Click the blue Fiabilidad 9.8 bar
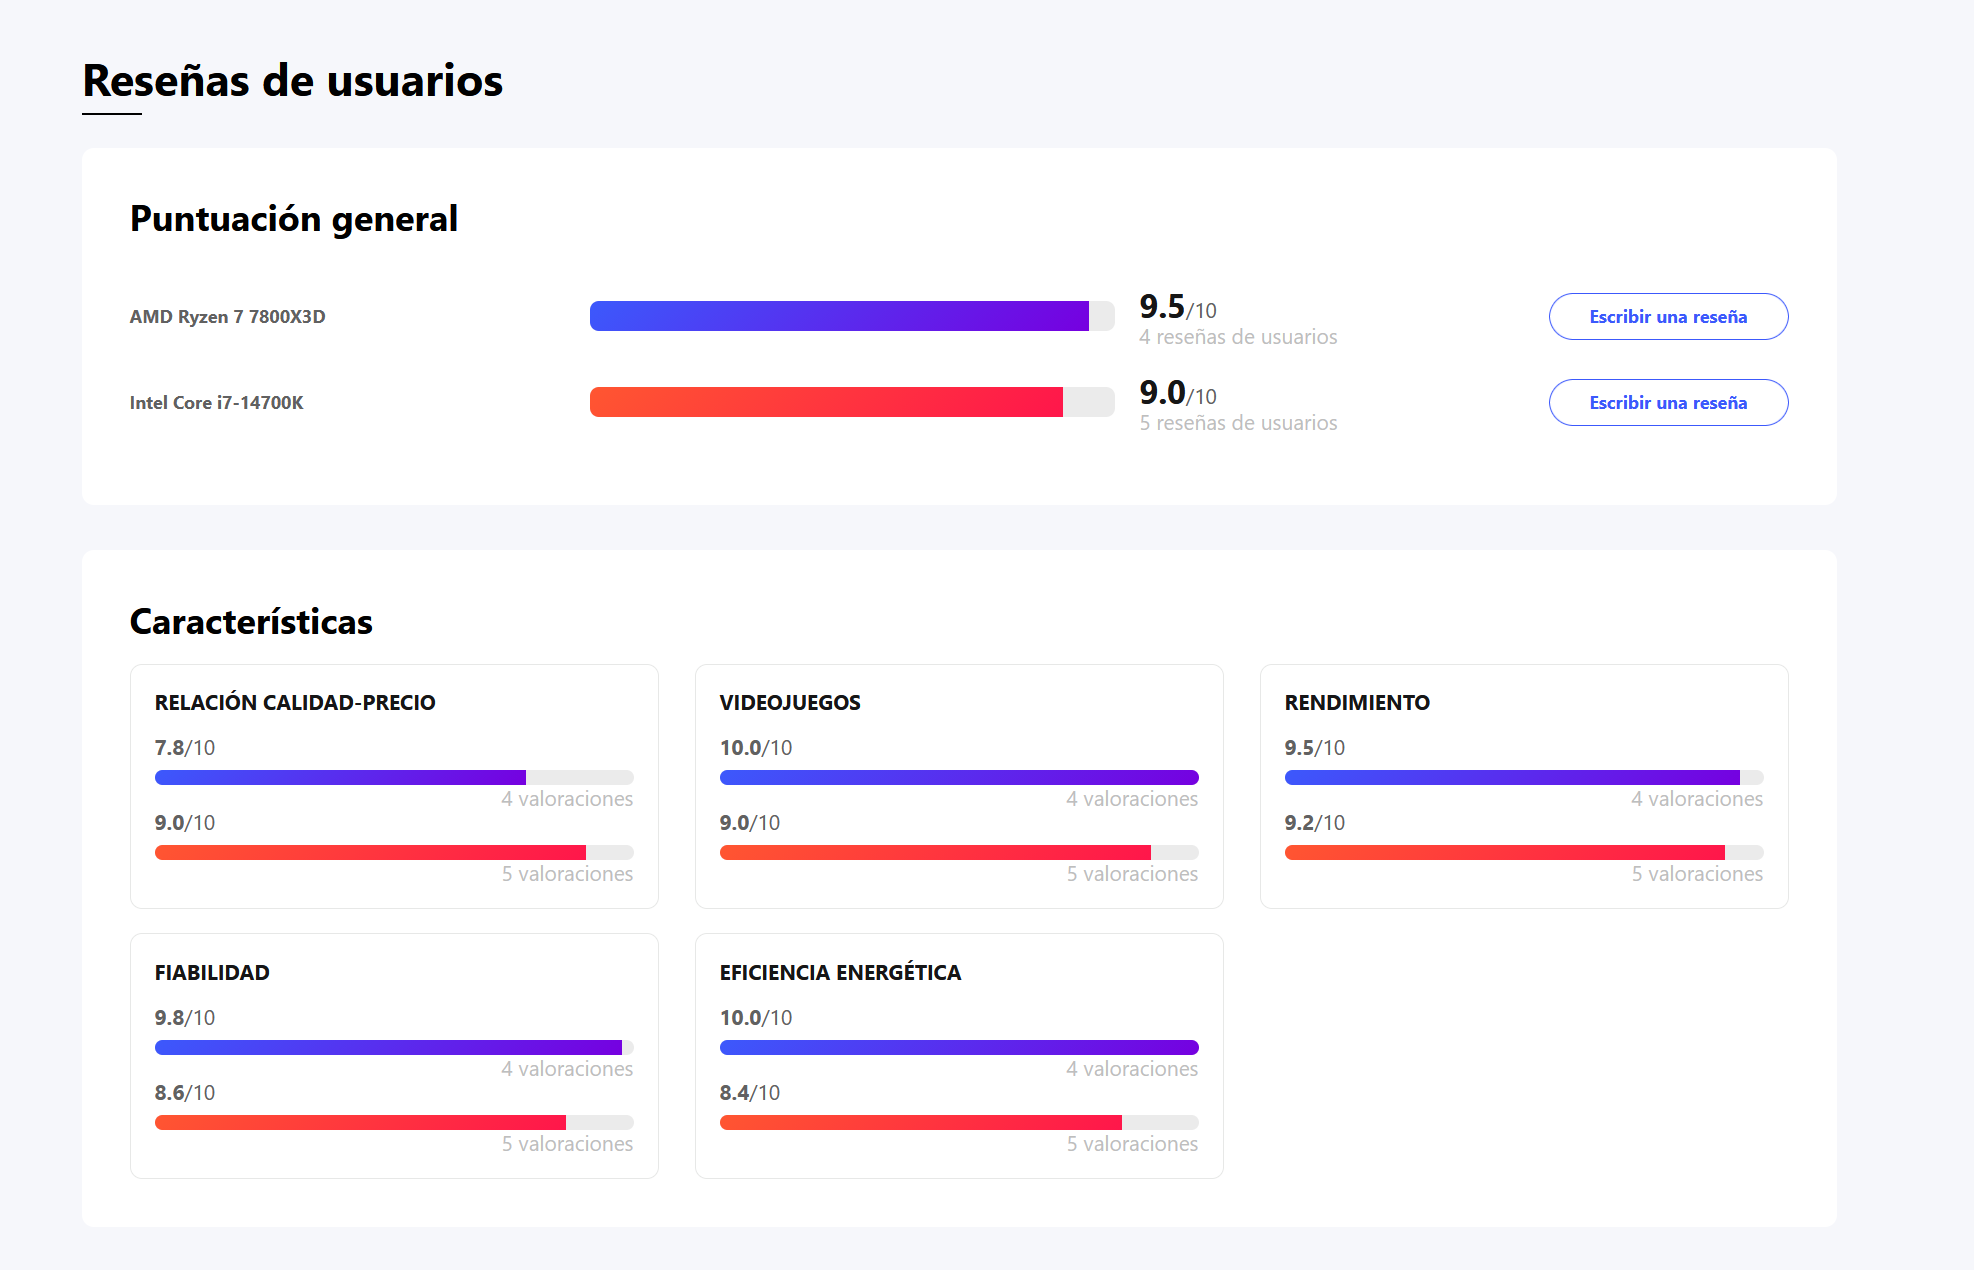Image resolution: width=1974 pixels, height=1270 pixels. click(x=393, y=1047)
